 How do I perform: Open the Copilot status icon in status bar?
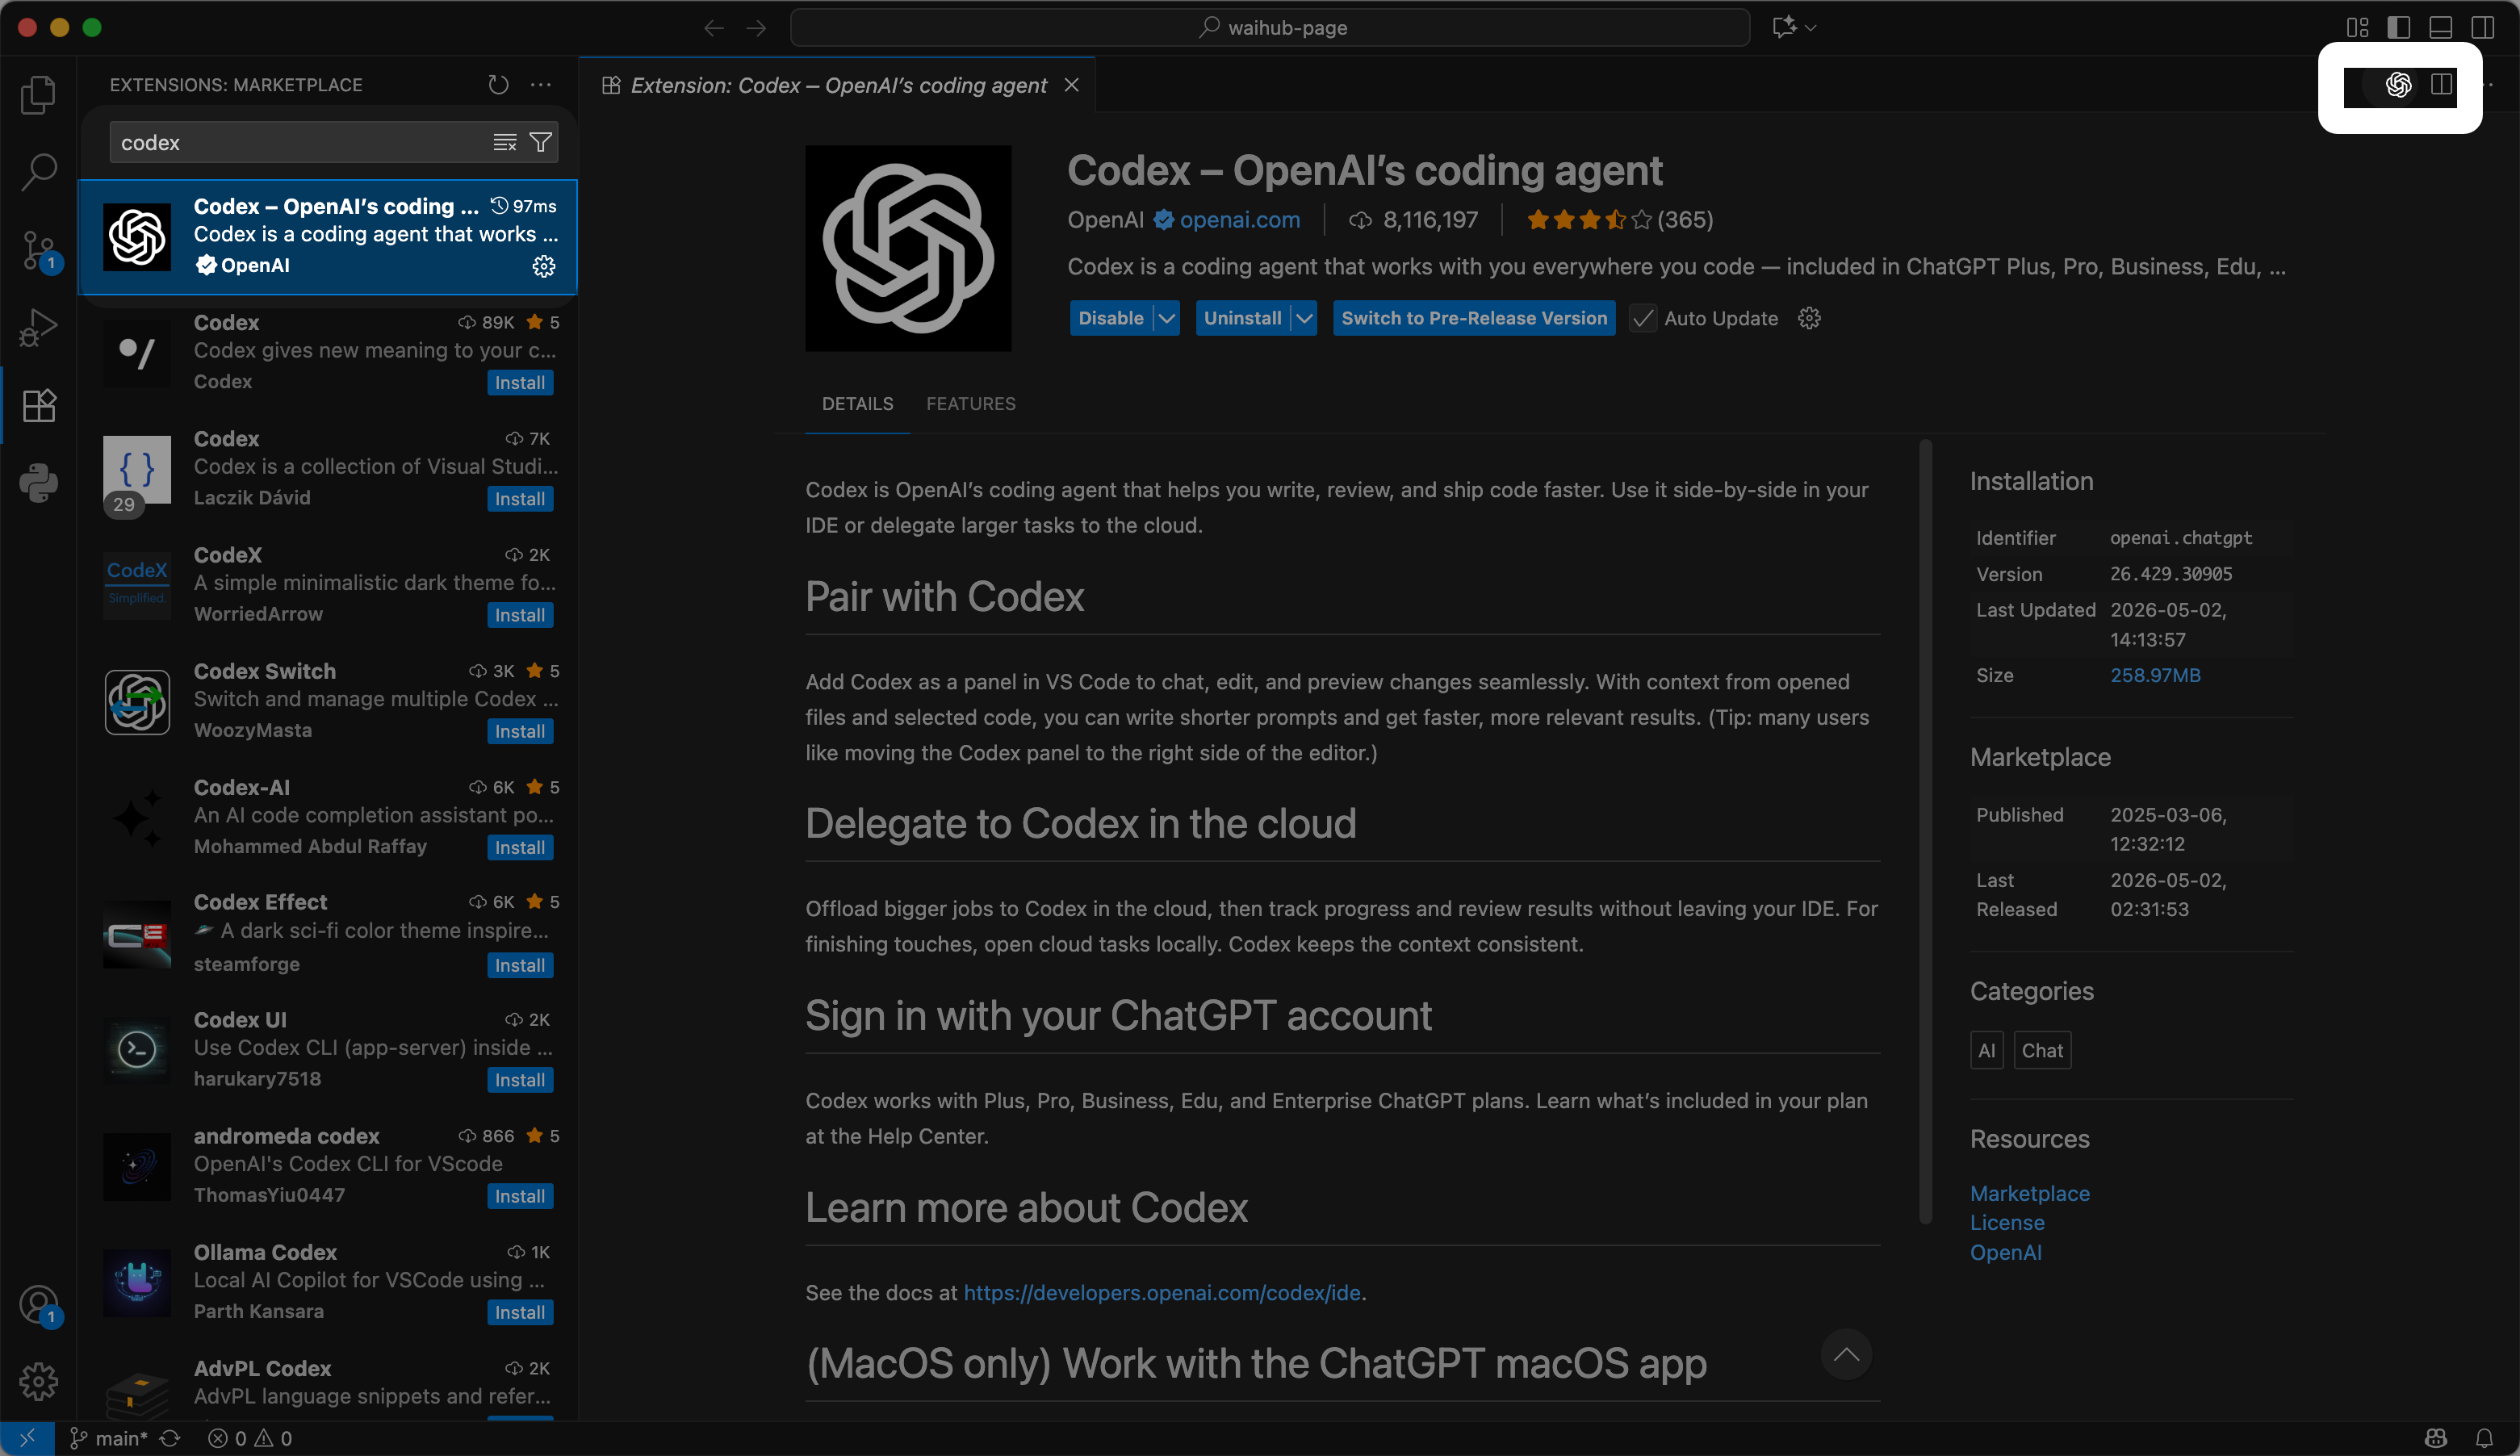(x=2435, y=1438)
